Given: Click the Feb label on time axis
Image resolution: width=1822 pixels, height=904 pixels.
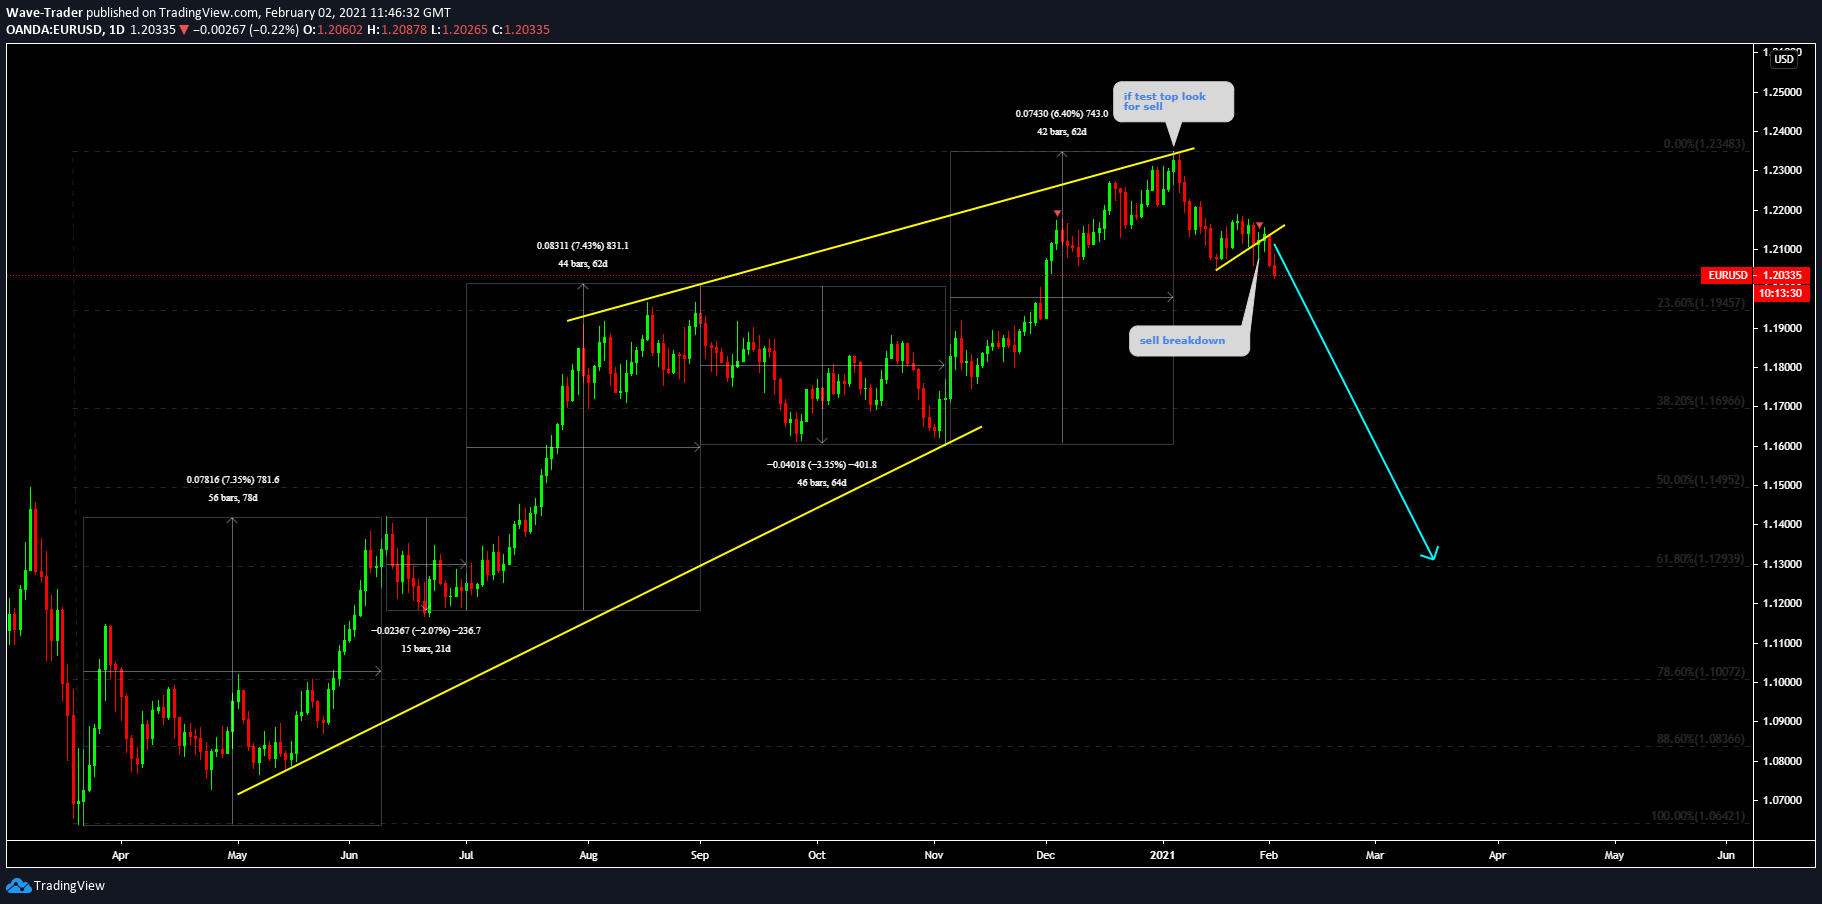Looking at the screenshot, I should pyautogui.click(x=1268, y=855).
